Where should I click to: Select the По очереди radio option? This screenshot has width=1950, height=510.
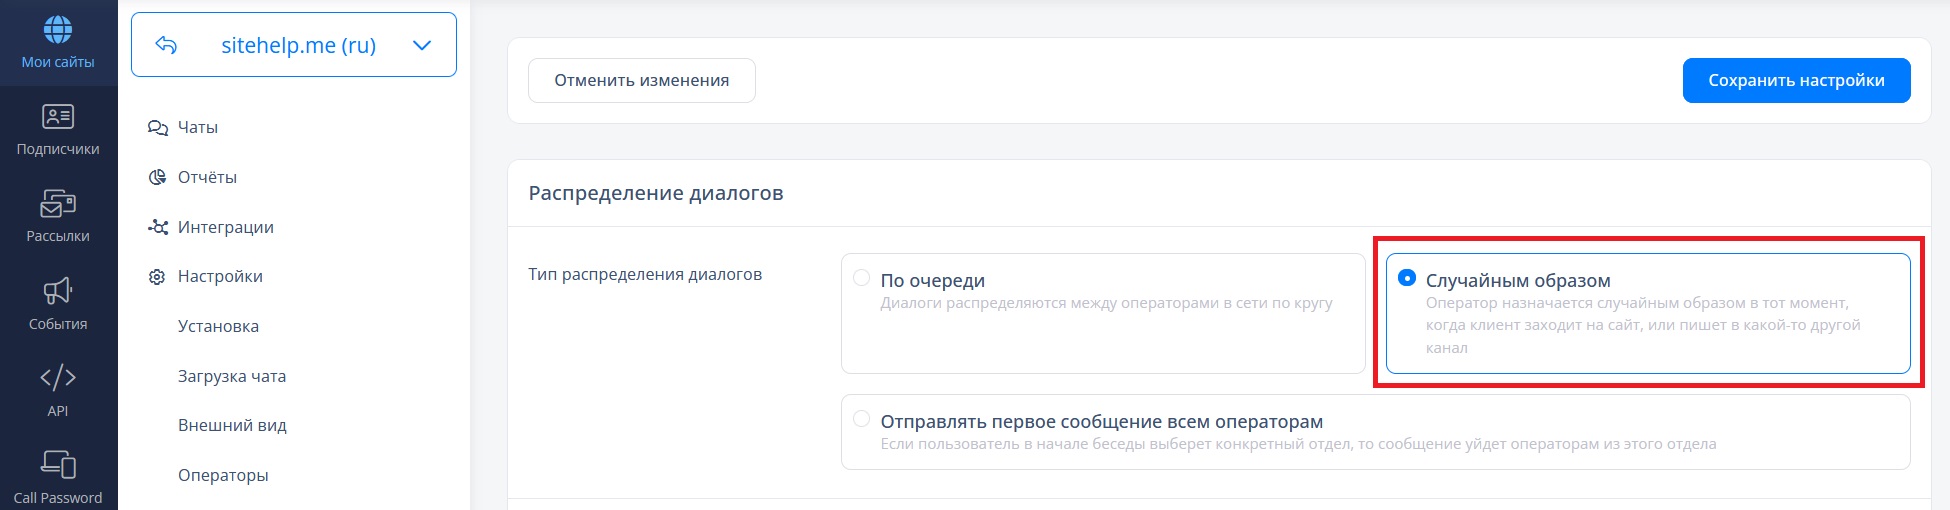(x=861, y=278)
